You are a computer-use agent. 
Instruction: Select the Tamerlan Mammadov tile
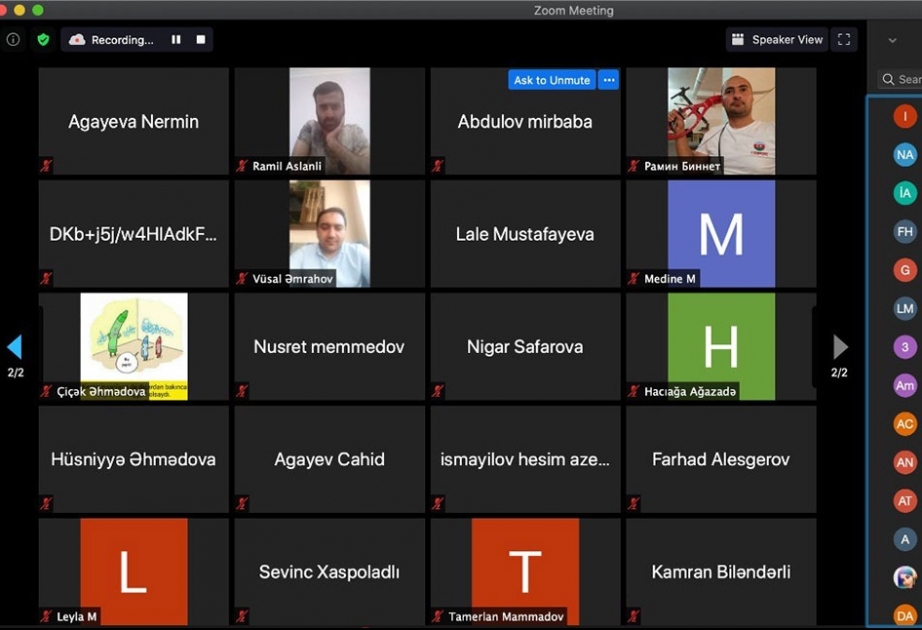525,572
